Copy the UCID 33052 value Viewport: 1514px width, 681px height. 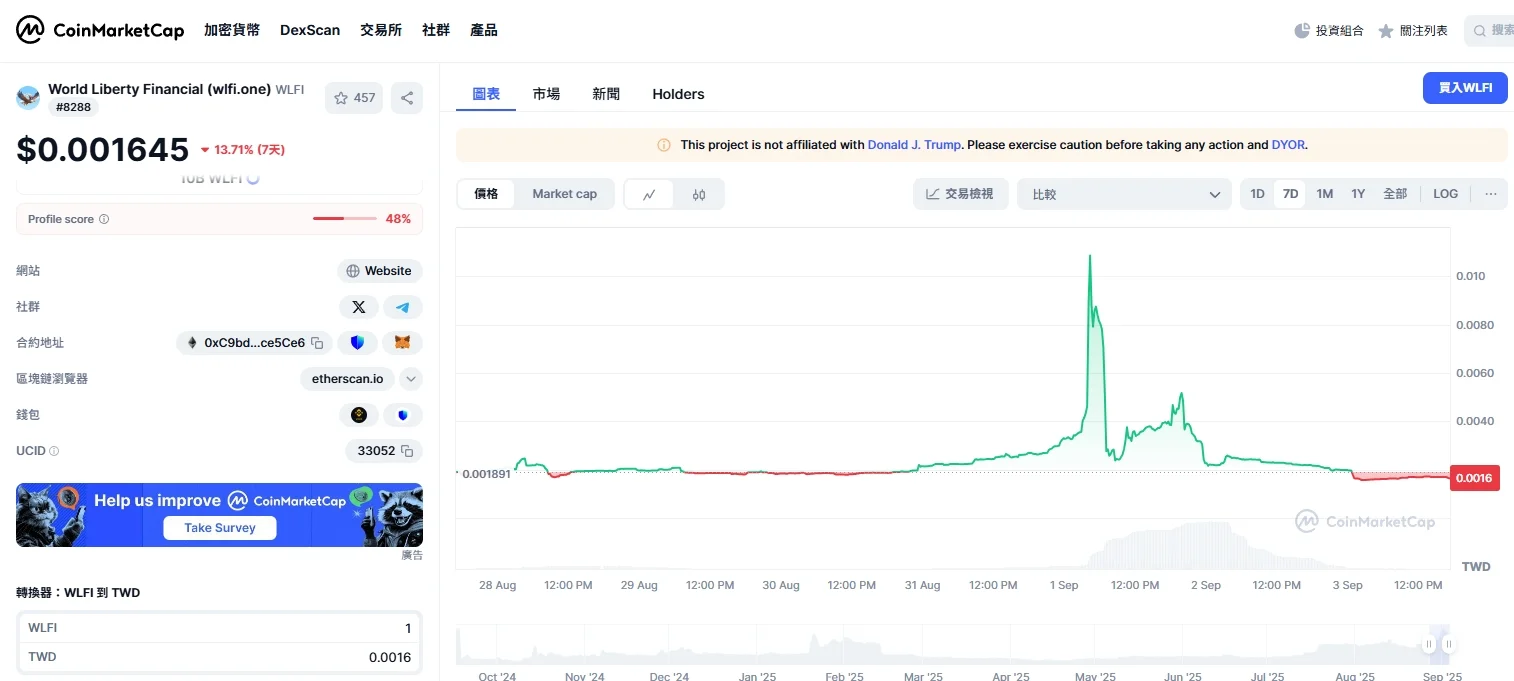(407, 451)
